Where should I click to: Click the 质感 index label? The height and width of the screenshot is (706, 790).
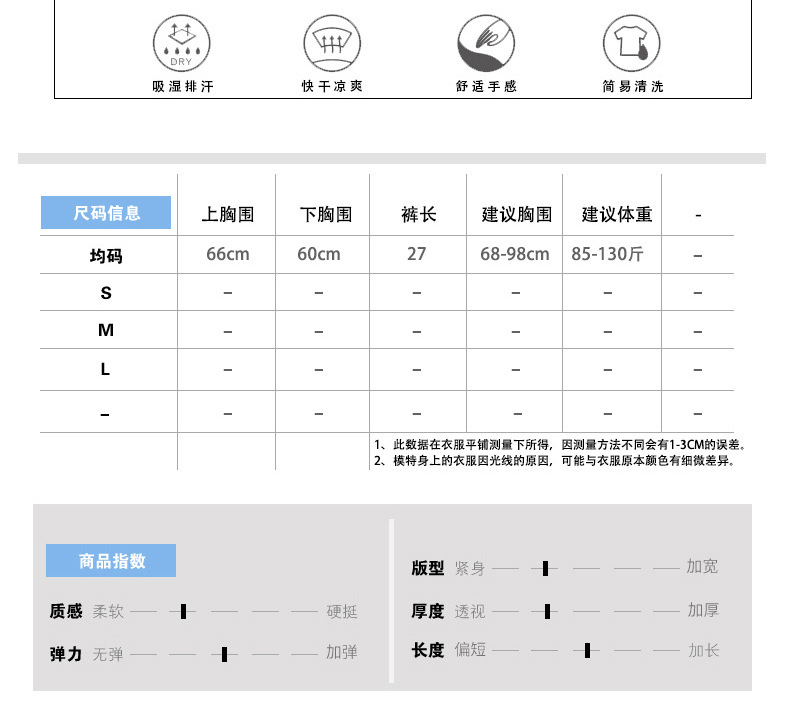point(66,611)
